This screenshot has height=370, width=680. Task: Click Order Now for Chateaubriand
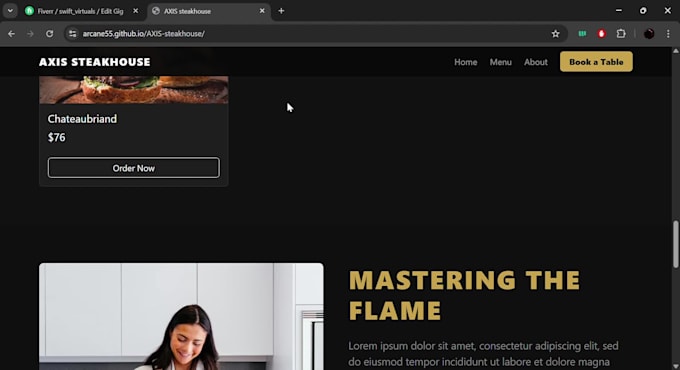click(134, 168)
